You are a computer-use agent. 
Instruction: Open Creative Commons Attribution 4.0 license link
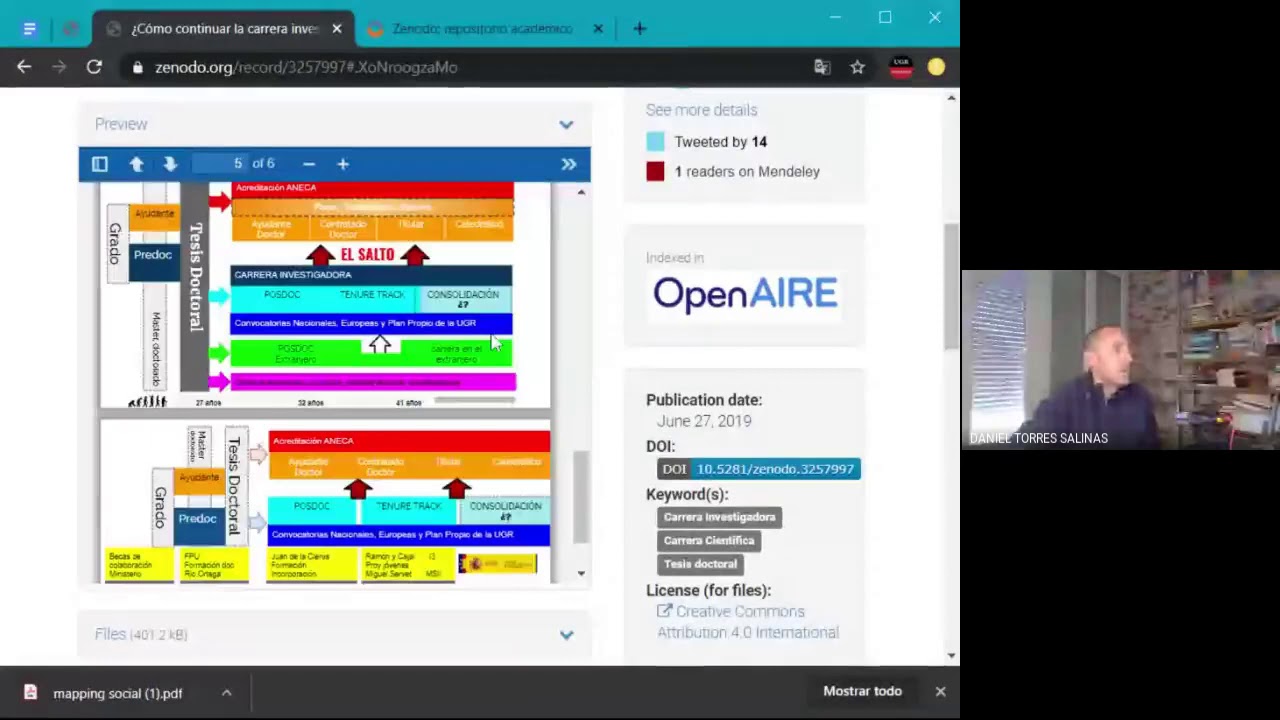(x=748, y=622)
